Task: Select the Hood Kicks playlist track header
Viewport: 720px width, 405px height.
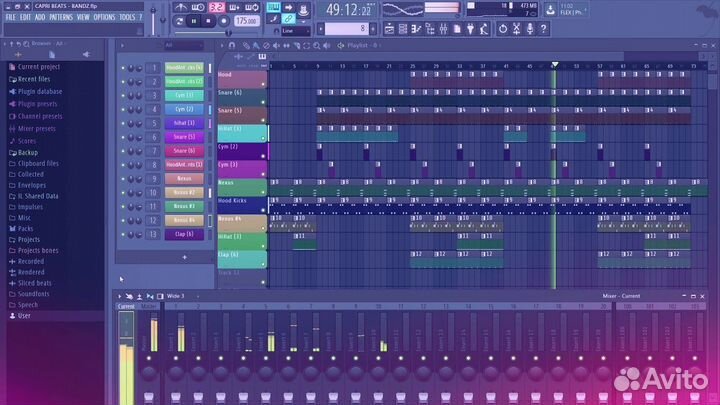Action: click(241, 201)
